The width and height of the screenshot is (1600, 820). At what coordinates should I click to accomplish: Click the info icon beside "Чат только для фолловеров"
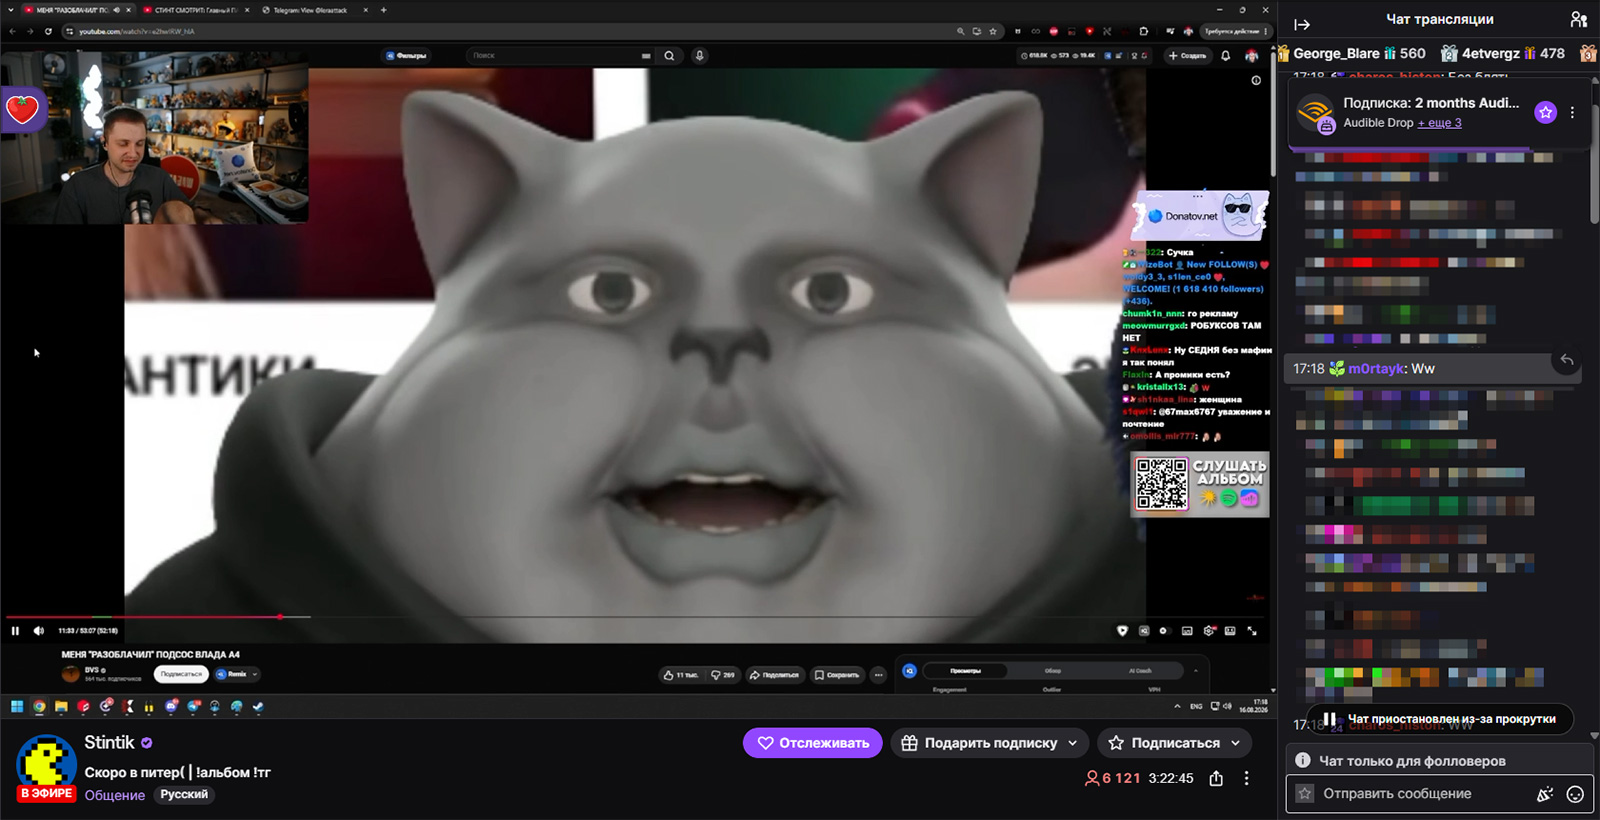pos(1303,760)
